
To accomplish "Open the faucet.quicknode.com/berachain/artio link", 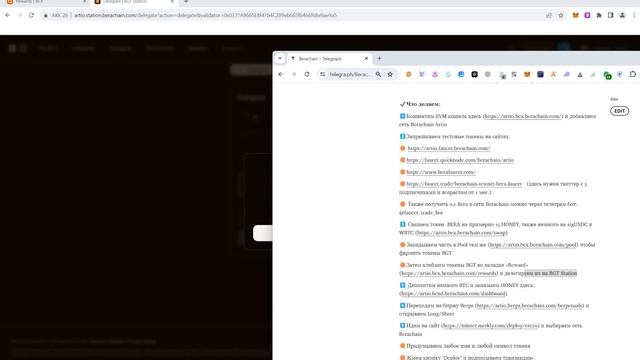I will pos(460,160).
